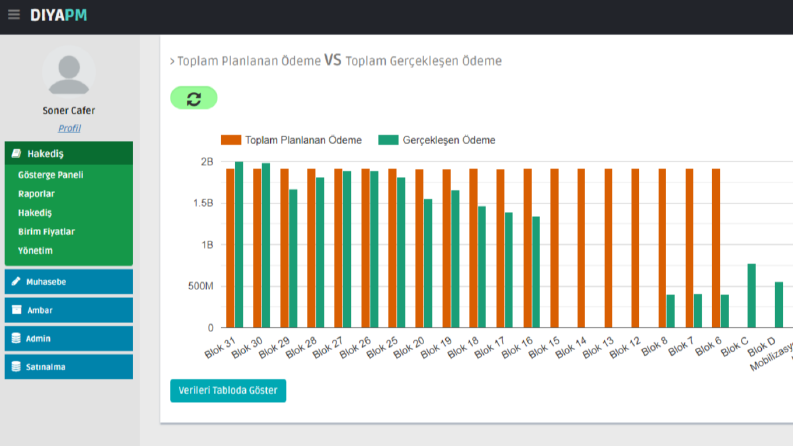Image resolution: width=793 pixels, height=446 pixels.
Task: Open Birim Fiyatlar
Action: [47, 232]
